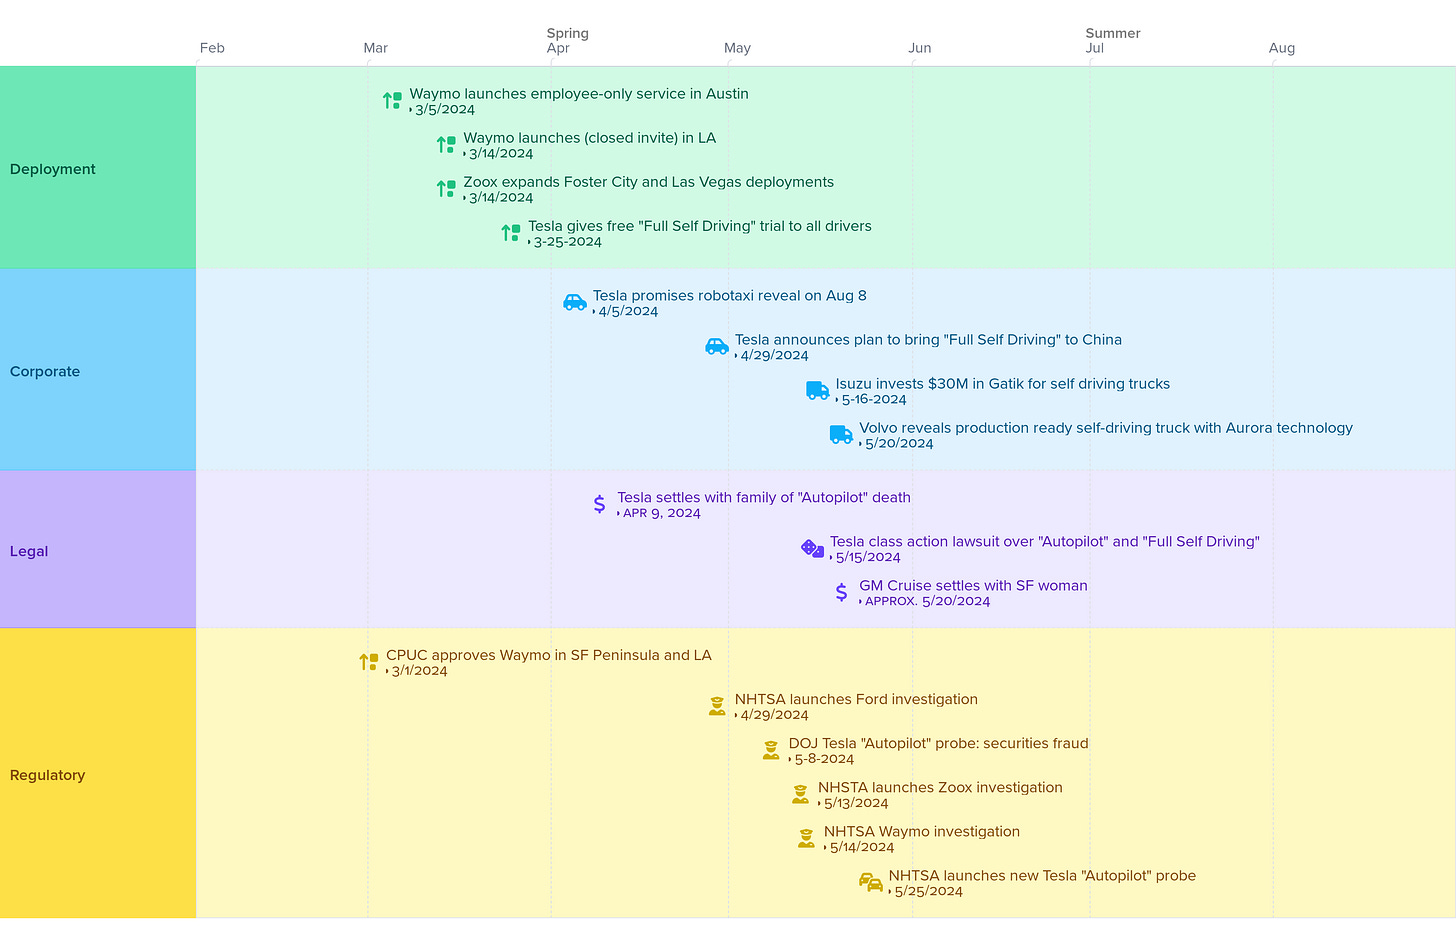The height and width of the screenshot is (938, 1456).
Task: Click the date APPROX. 5/20/2024
Action: (927, 602)
